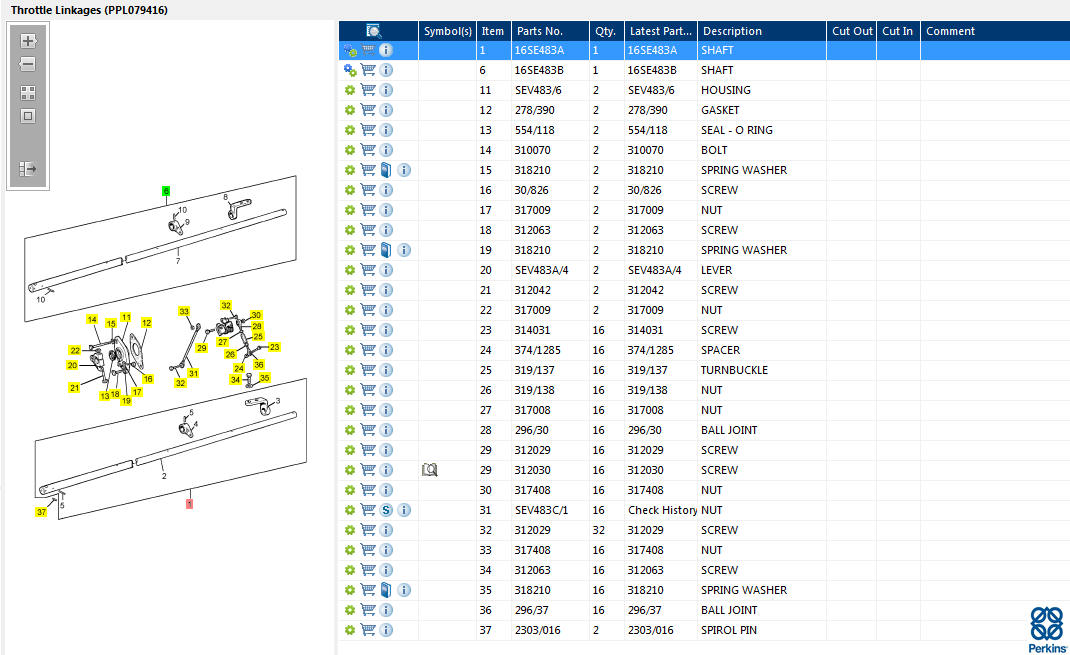This screenshot has height=655, width=1070.
Task: Open info icon for item 14 BOLT
Action: click(x=386, y=150)
